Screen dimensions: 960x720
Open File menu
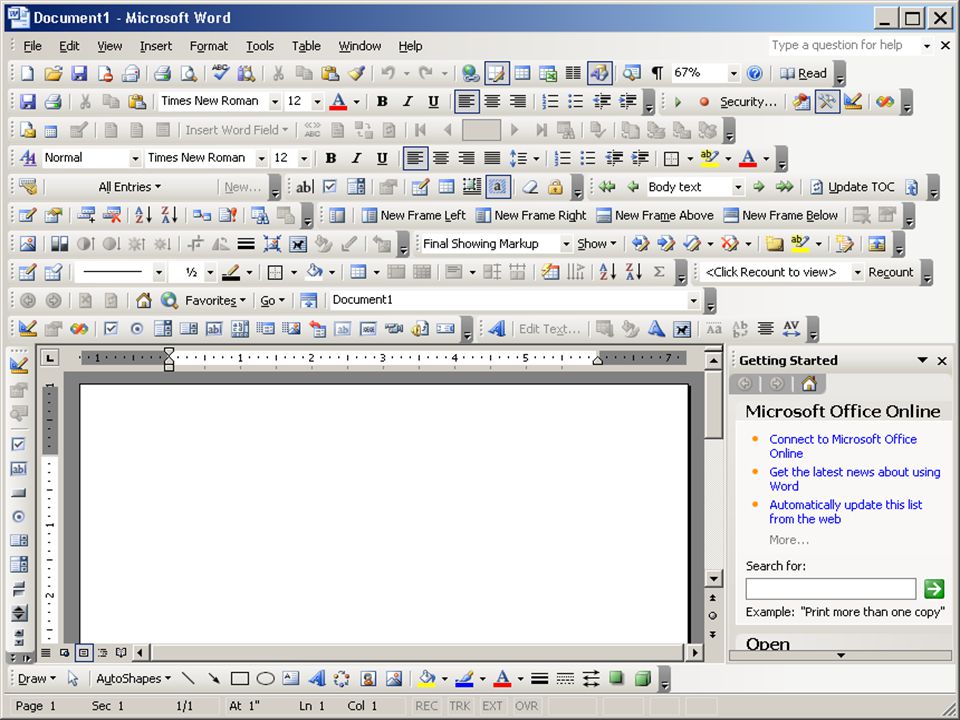tap(32, 46)
